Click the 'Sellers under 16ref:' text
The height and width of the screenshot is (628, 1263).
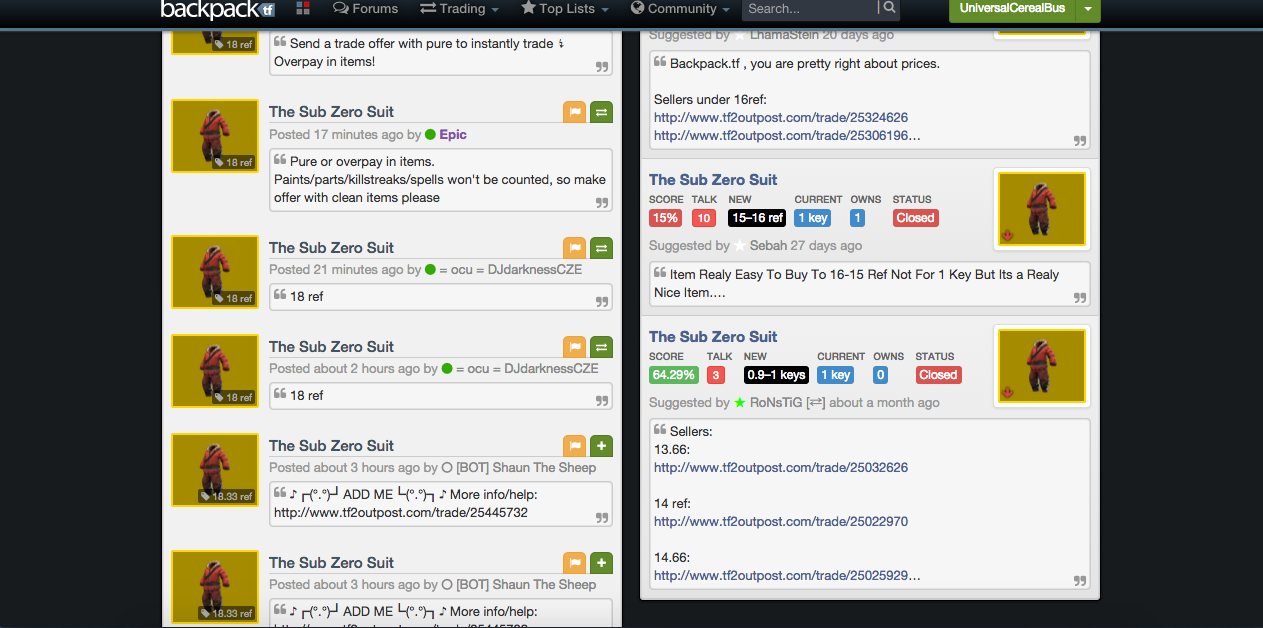tap(711, 99)
